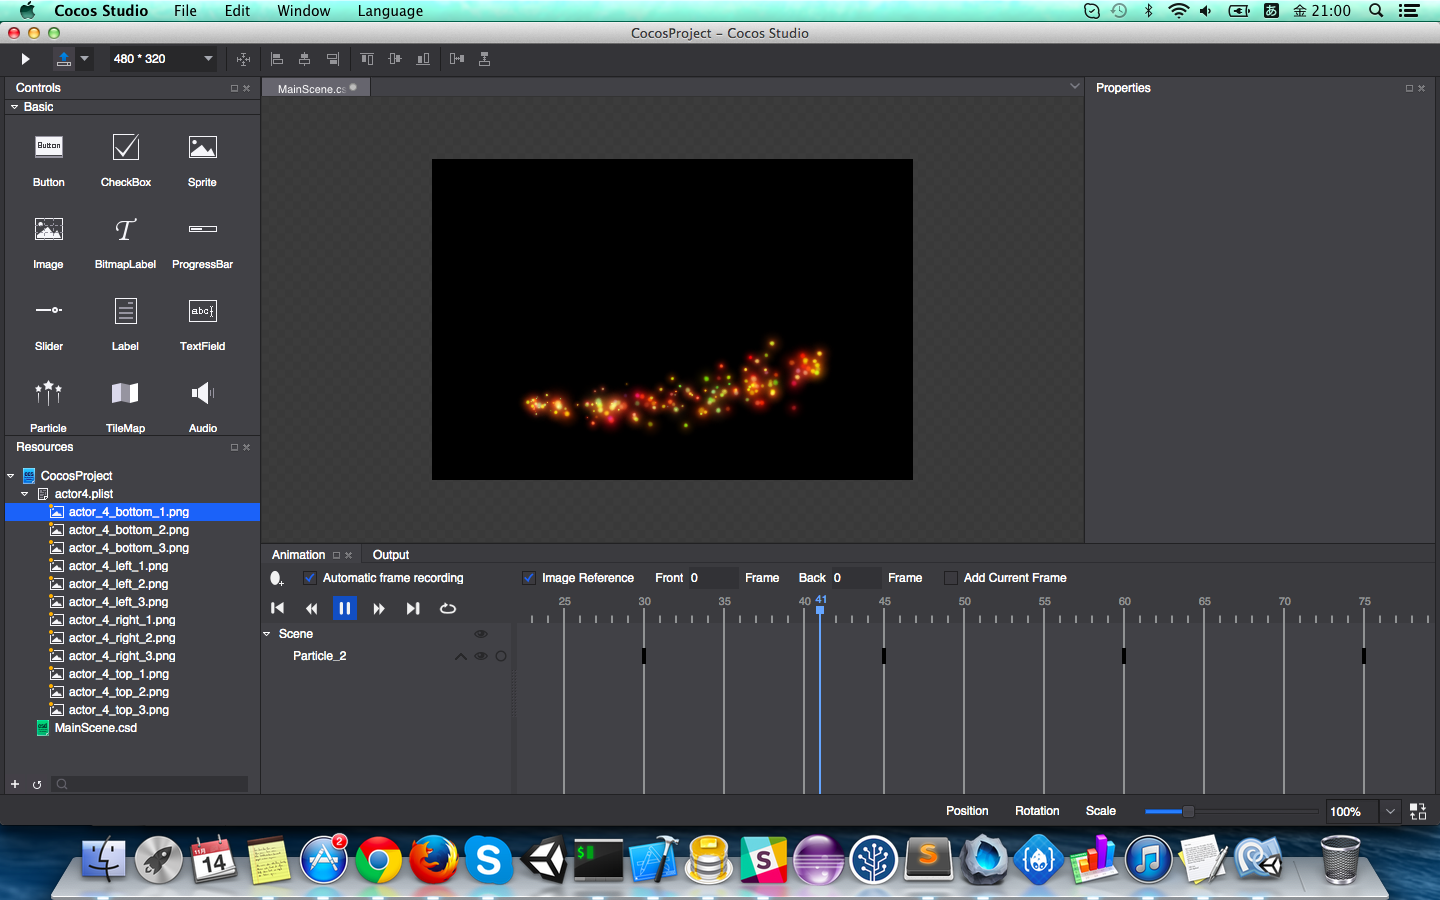Select the Particle control

(49, 406)
